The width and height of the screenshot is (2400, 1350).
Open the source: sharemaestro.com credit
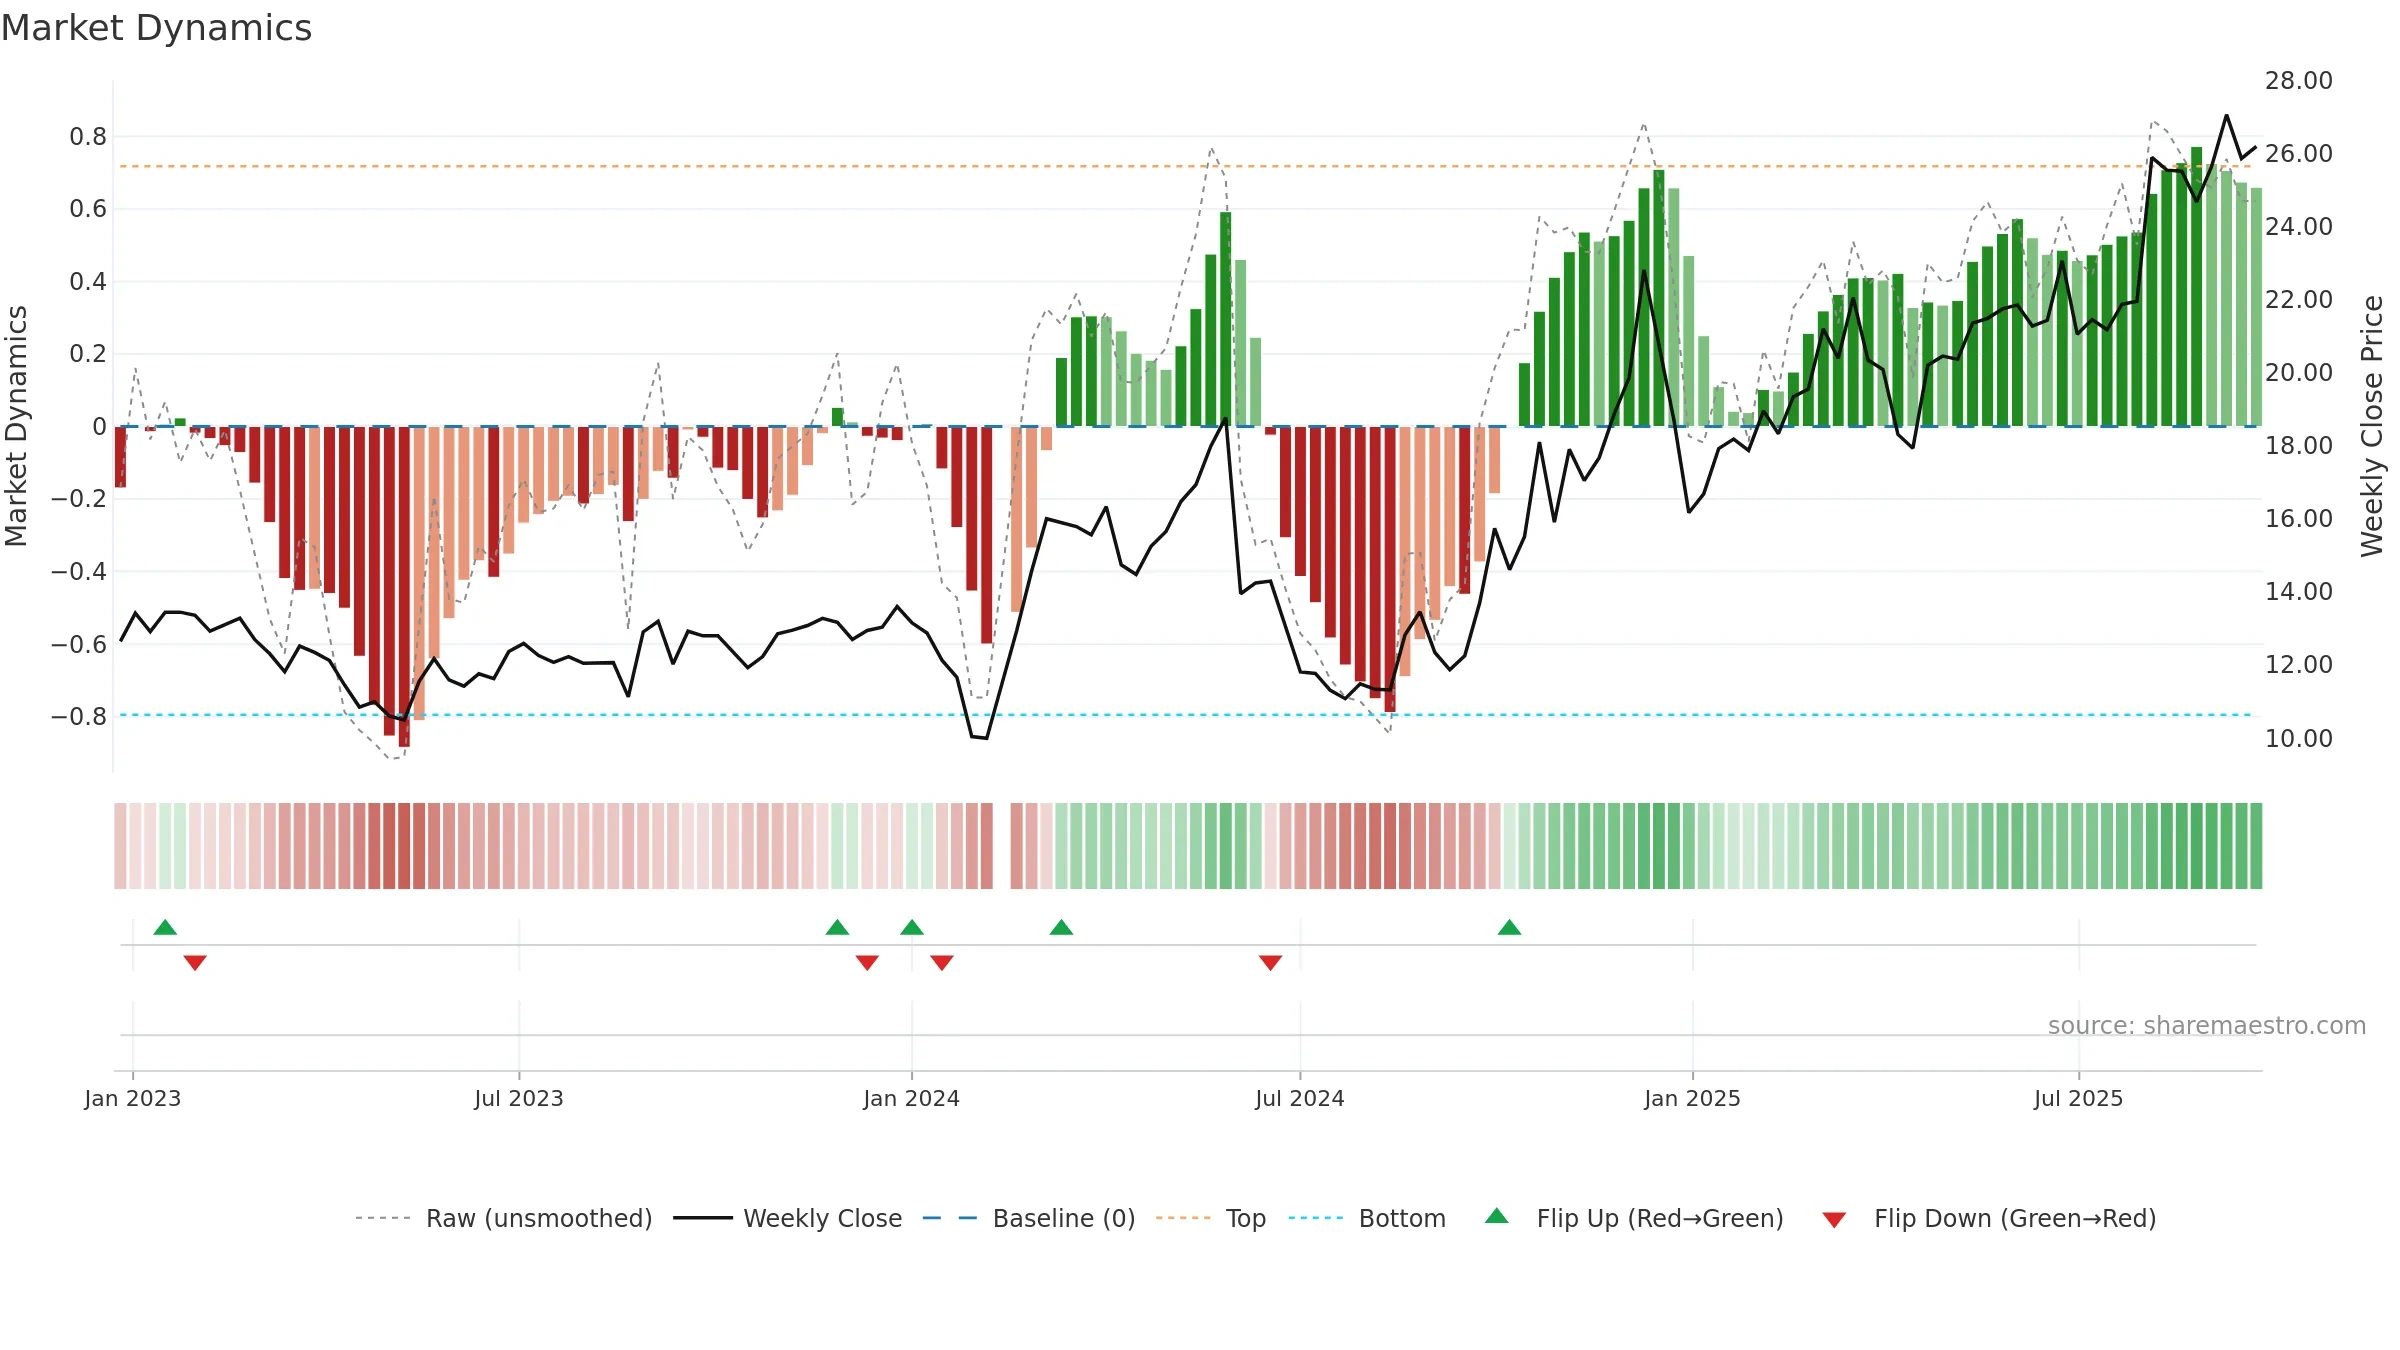(2207, 1026)
